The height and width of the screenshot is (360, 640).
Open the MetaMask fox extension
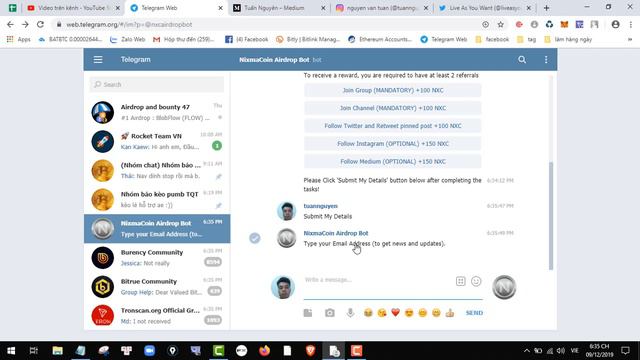tap(564, 24)
